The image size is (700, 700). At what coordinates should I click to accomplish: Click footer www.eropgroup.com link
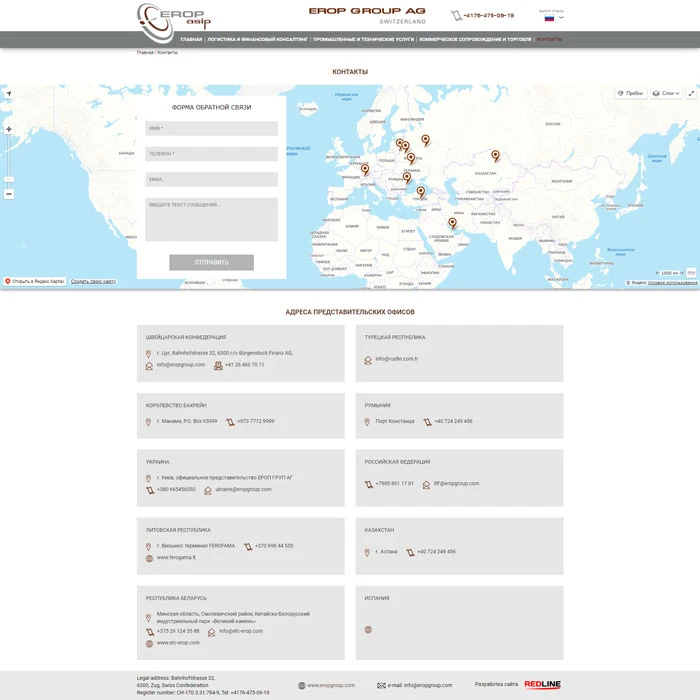click(331, 685)
